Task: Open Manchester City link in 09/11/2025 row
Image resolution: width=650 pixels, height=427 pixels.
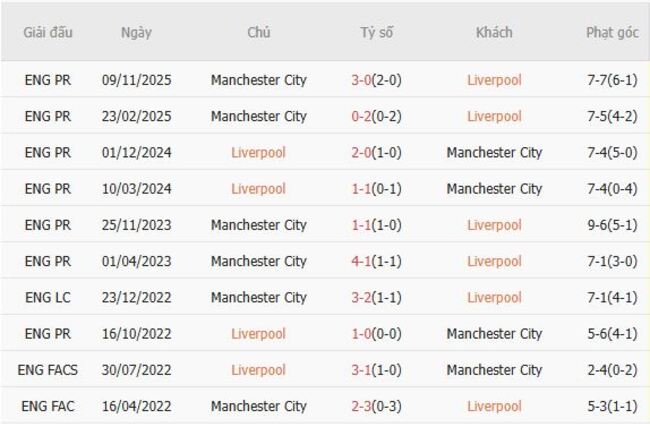Action: [258, 80]
